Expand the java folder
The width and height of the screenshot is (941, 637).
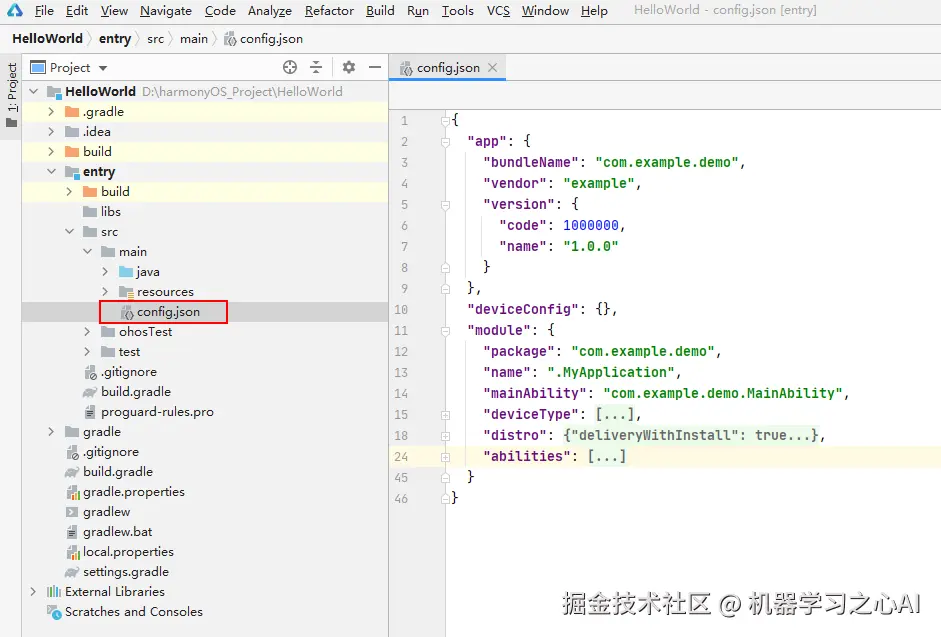point(105,271)
